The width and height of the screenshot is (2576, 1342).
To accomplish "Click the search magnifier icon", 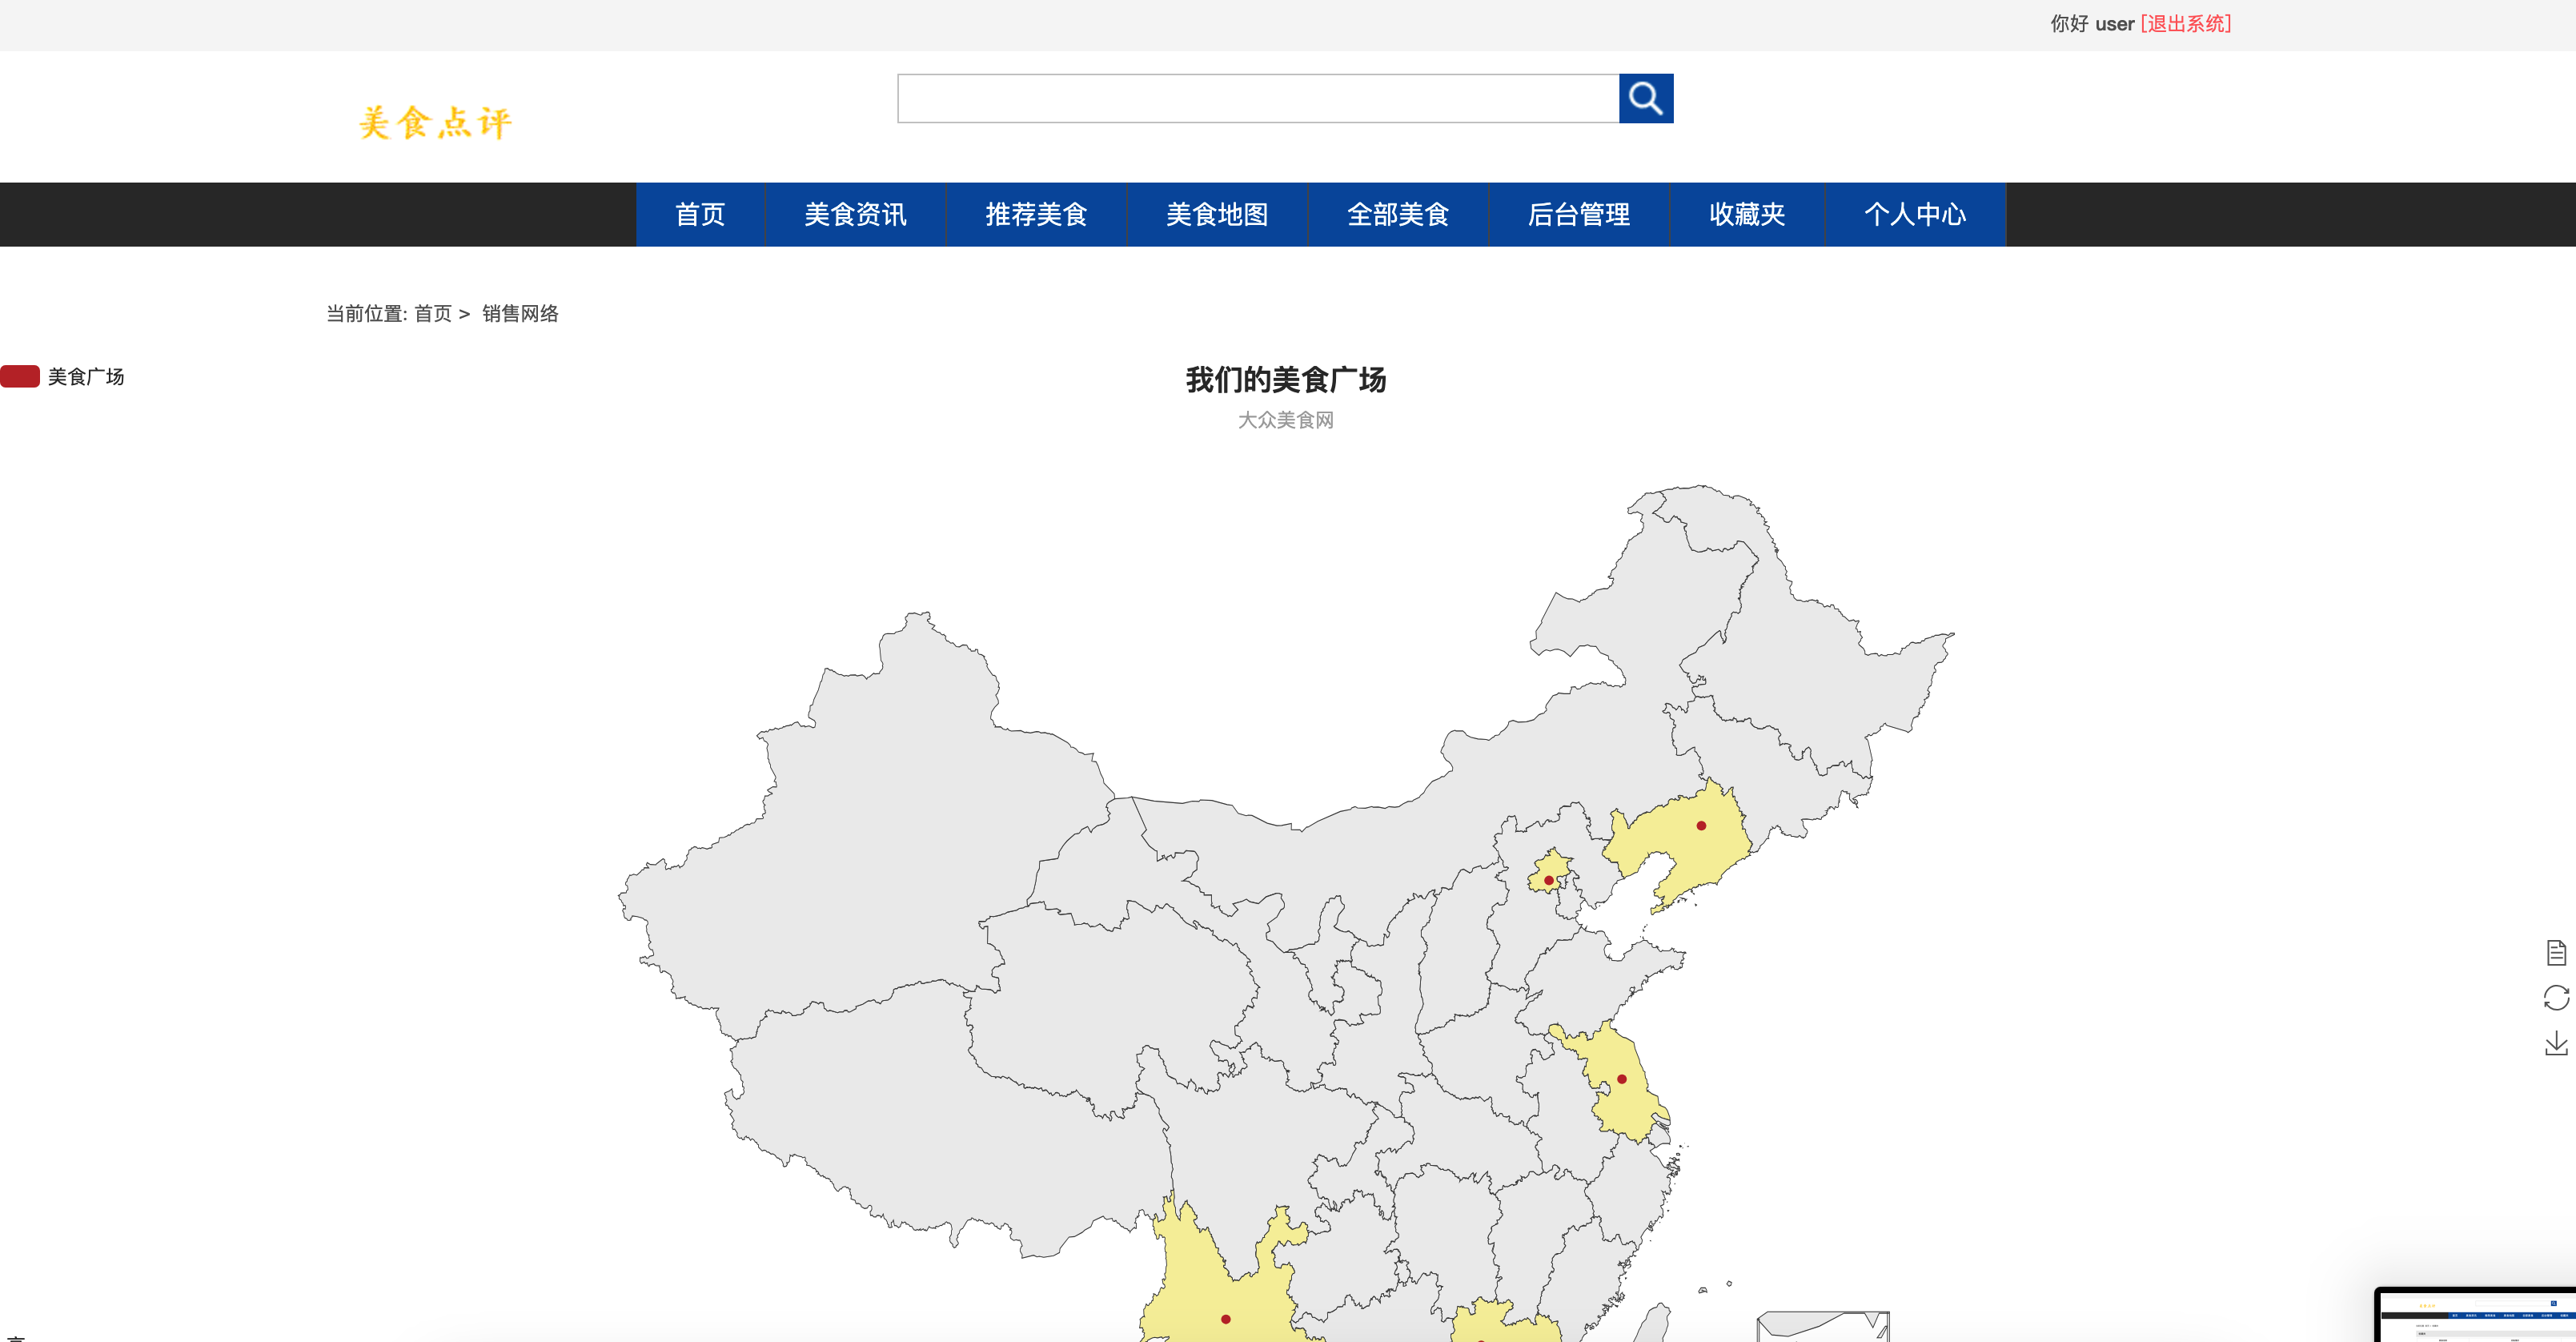I will pyautogui.click(x=1645, y=98).
